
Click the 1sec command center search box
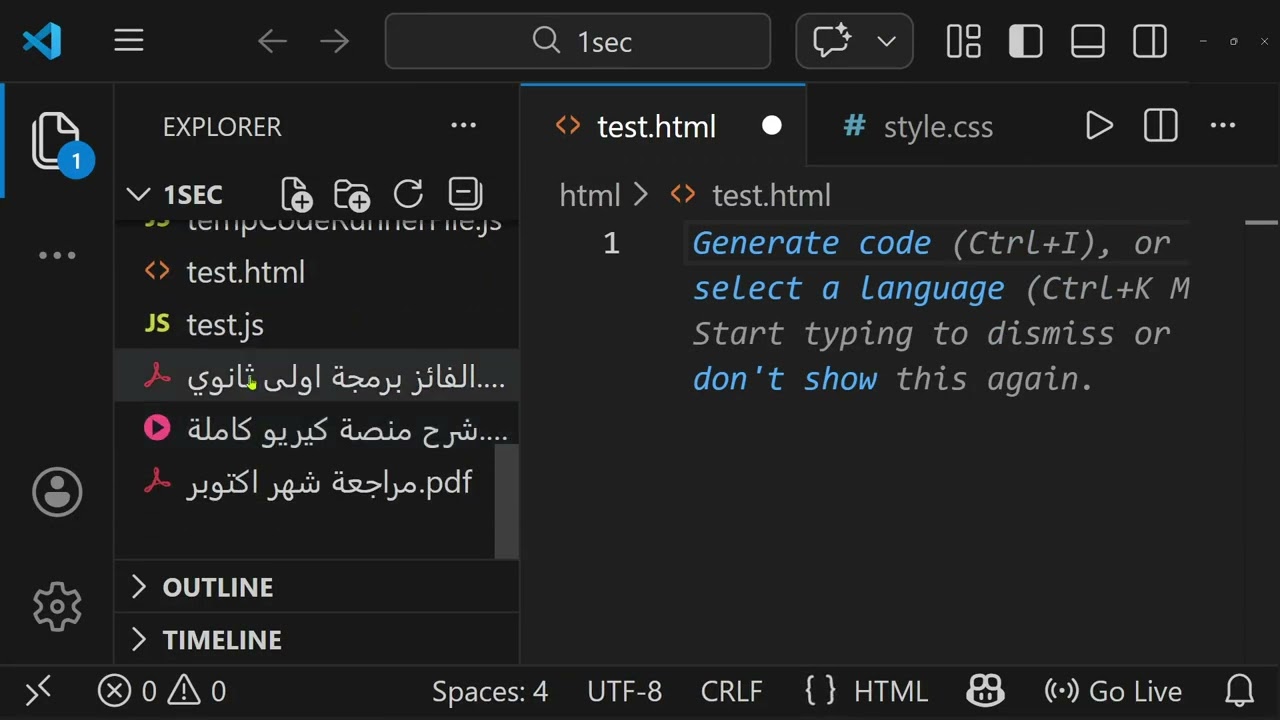point(578,41)
